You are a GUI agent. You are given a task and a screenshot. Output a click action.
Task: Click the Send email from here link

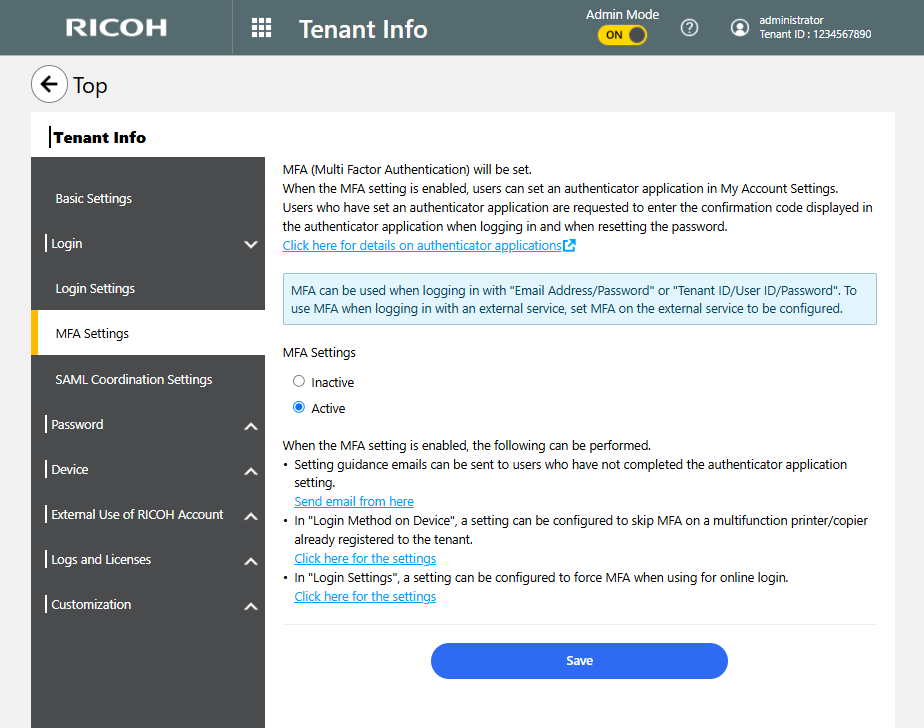354,502
